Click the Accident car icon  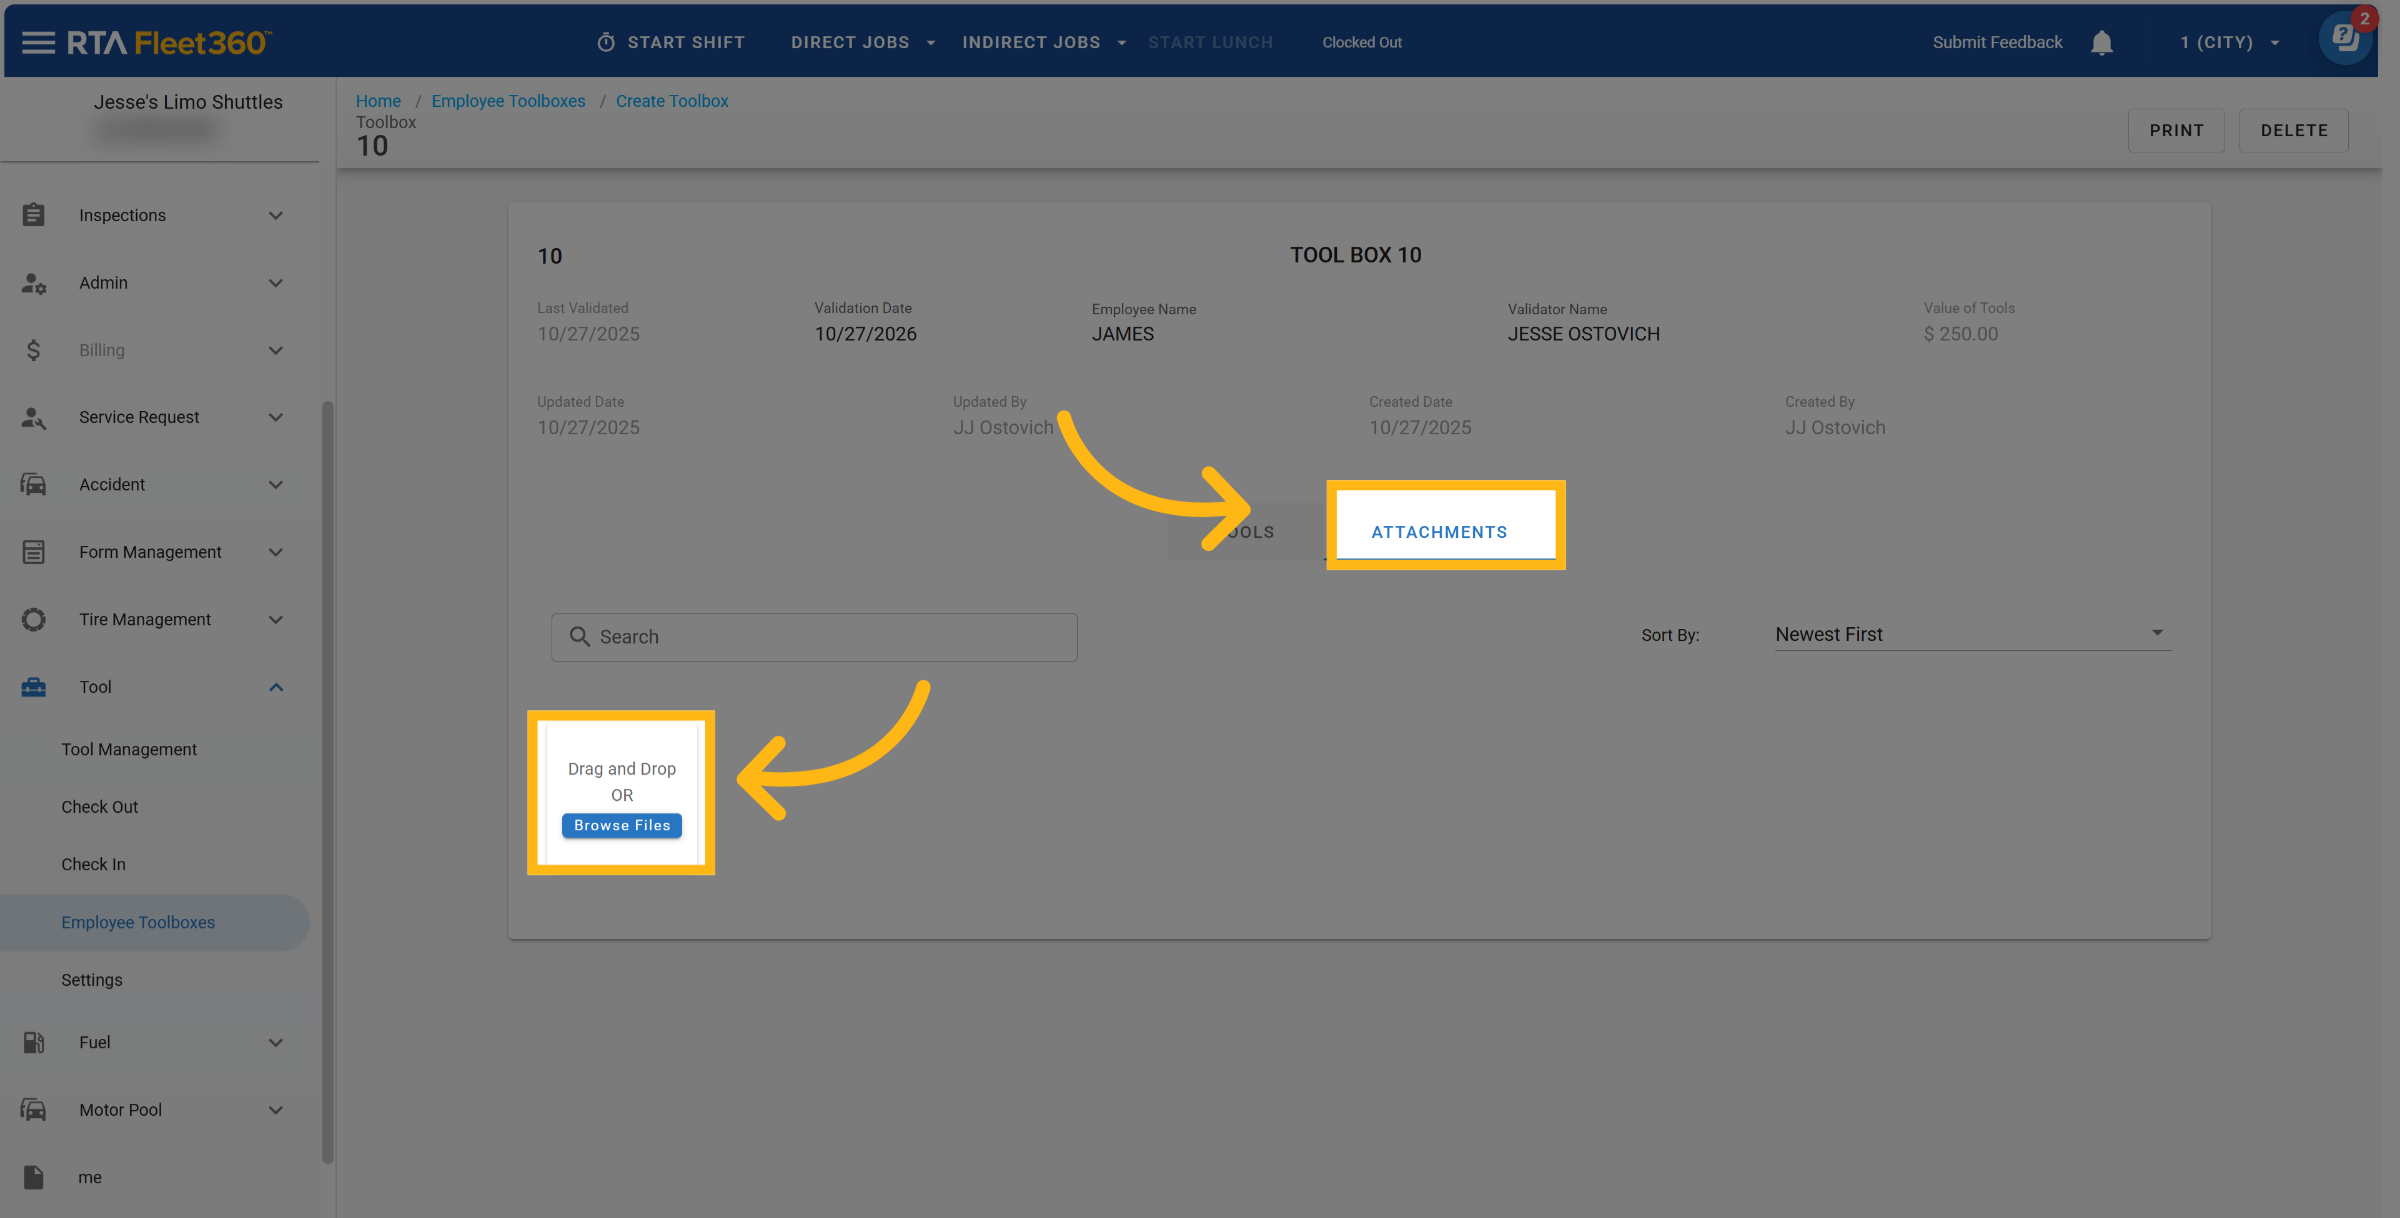(33, 485)
